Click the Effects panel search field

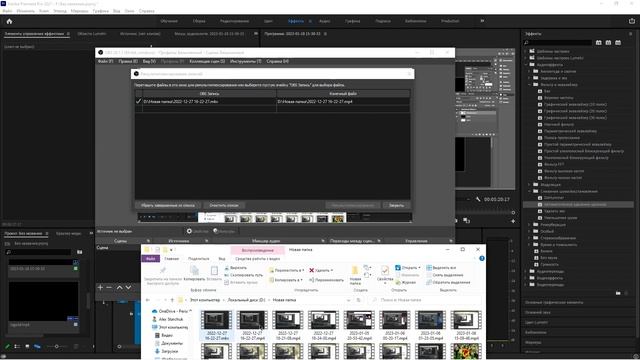coord(558,42)
